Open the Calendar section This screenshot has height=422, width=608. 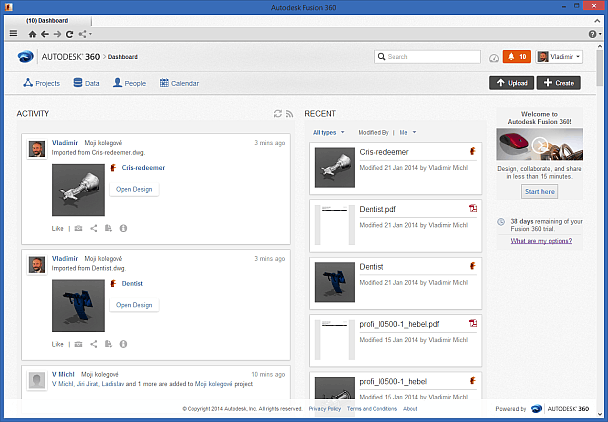[179, 83]
